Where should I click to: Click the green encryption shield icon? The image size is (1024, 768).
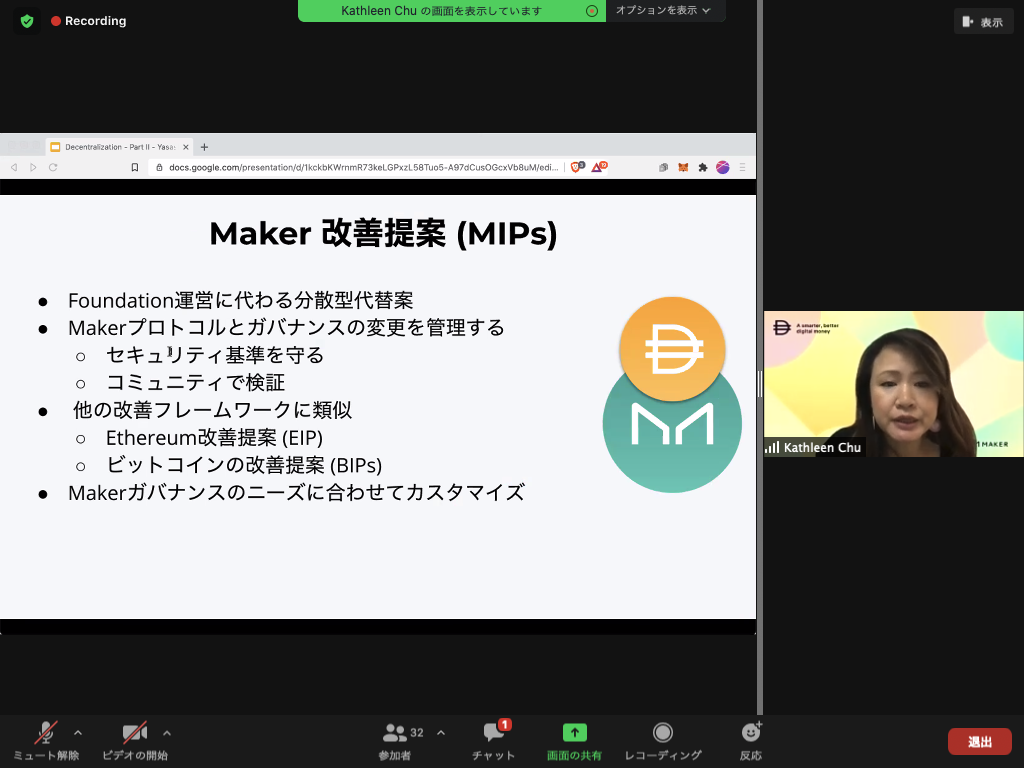(27, 21)
